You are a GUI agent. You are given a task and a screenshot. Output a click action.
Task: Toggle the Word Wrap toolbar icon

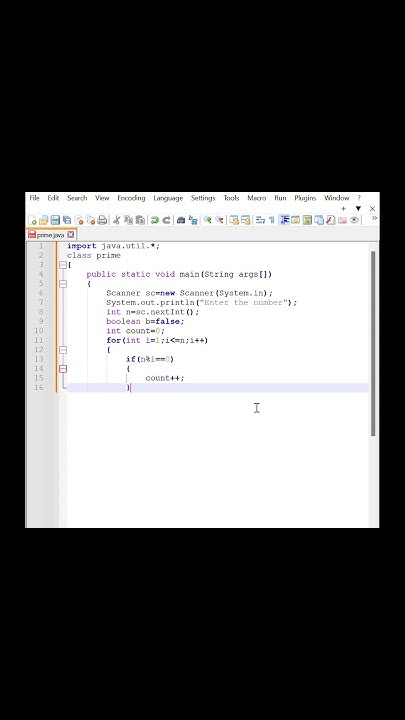point(260,220)
